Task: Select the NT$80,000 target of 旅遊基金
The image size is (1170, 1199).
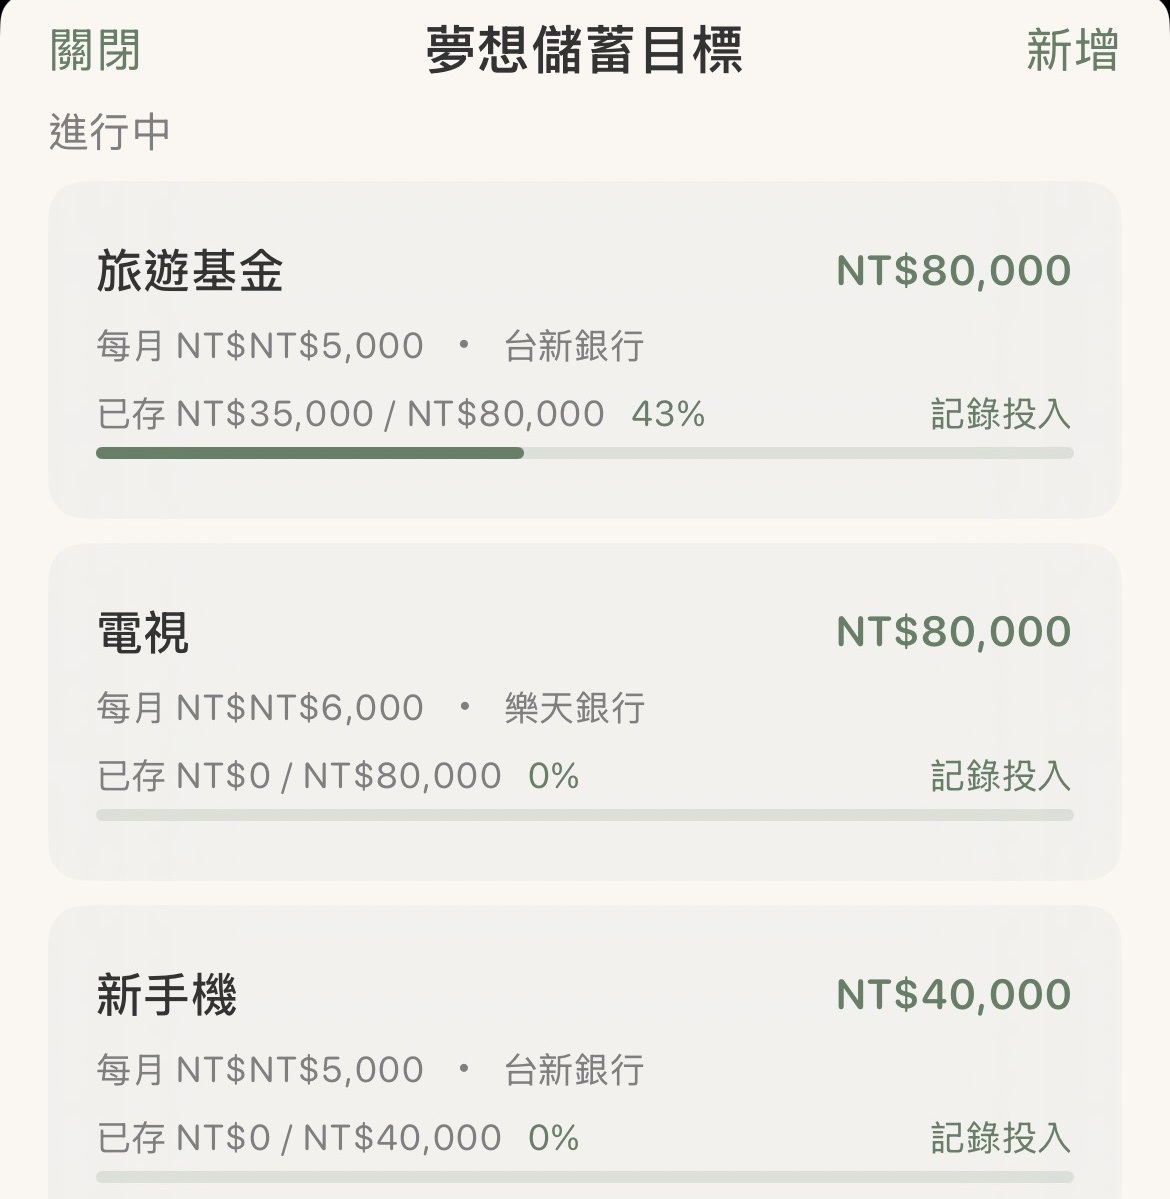Action: (x=953, y=271)
